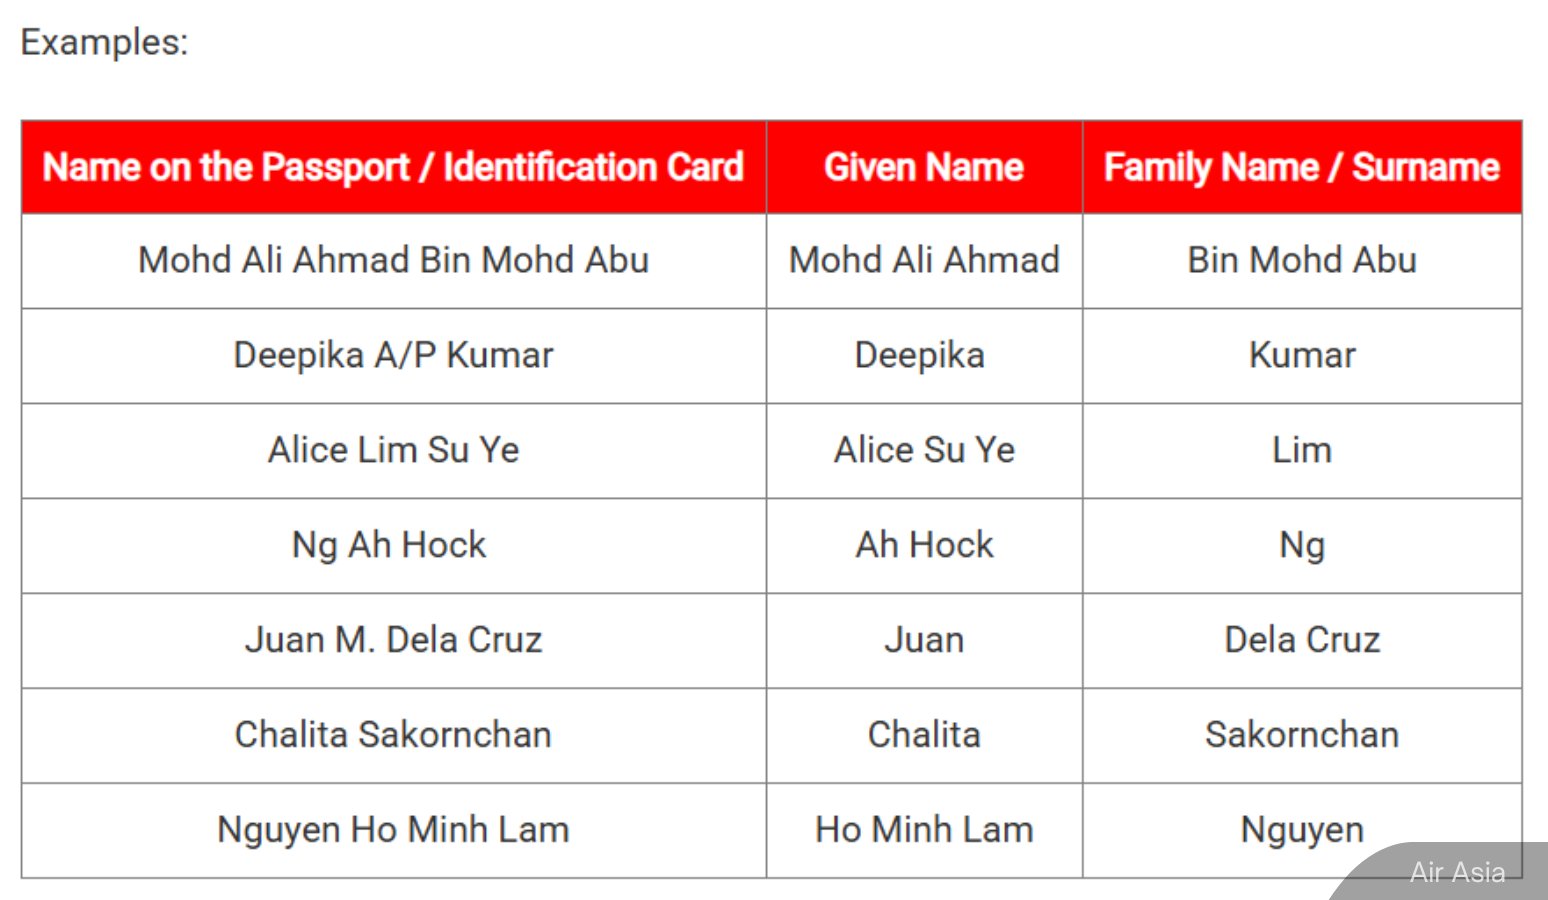
Task: Select the 'Nguyen Ho Minh Lam' cell
Action: (394, 831)
